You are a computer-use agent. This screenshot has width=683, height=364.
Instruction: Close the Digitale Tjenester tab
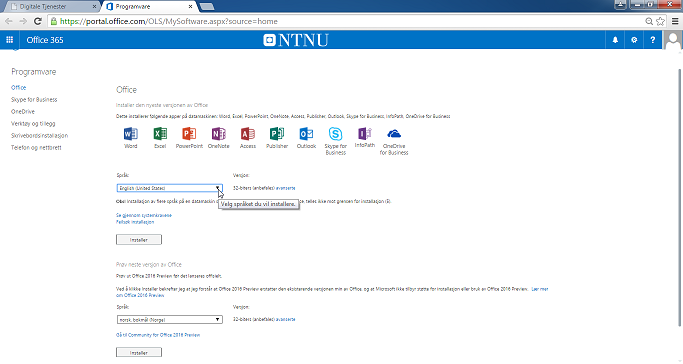pyautogui.click(x=94, y=7)
